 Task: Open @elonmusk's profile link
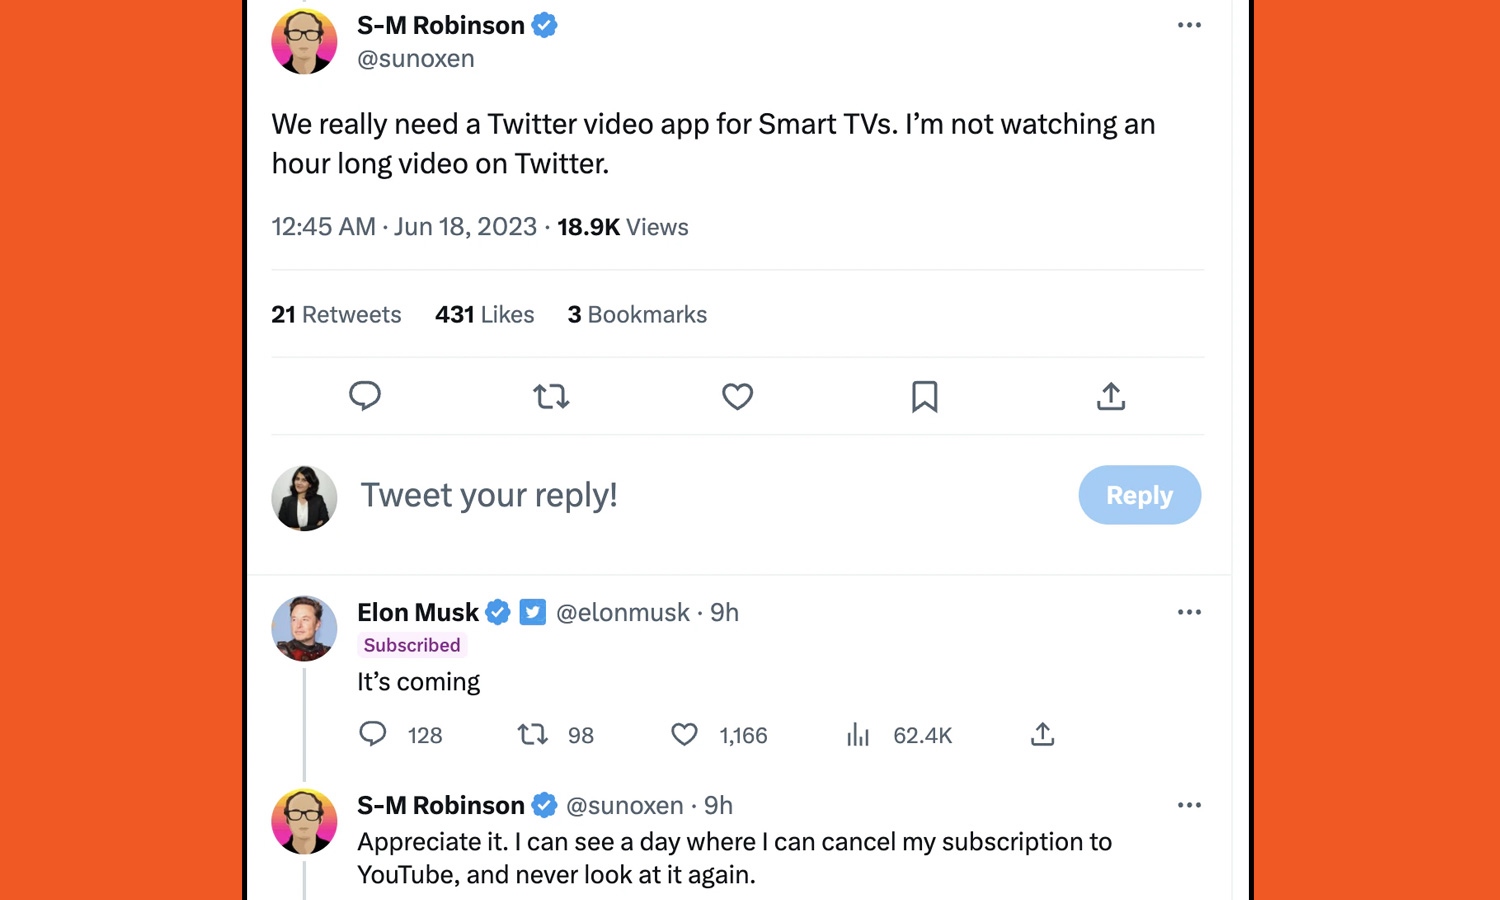click(x=622, y=611)
